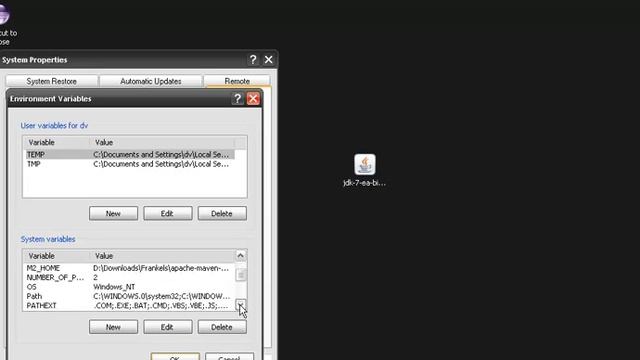Click New under user variables
The height and width of the screenshot is (360, 640).
(113, 213)
